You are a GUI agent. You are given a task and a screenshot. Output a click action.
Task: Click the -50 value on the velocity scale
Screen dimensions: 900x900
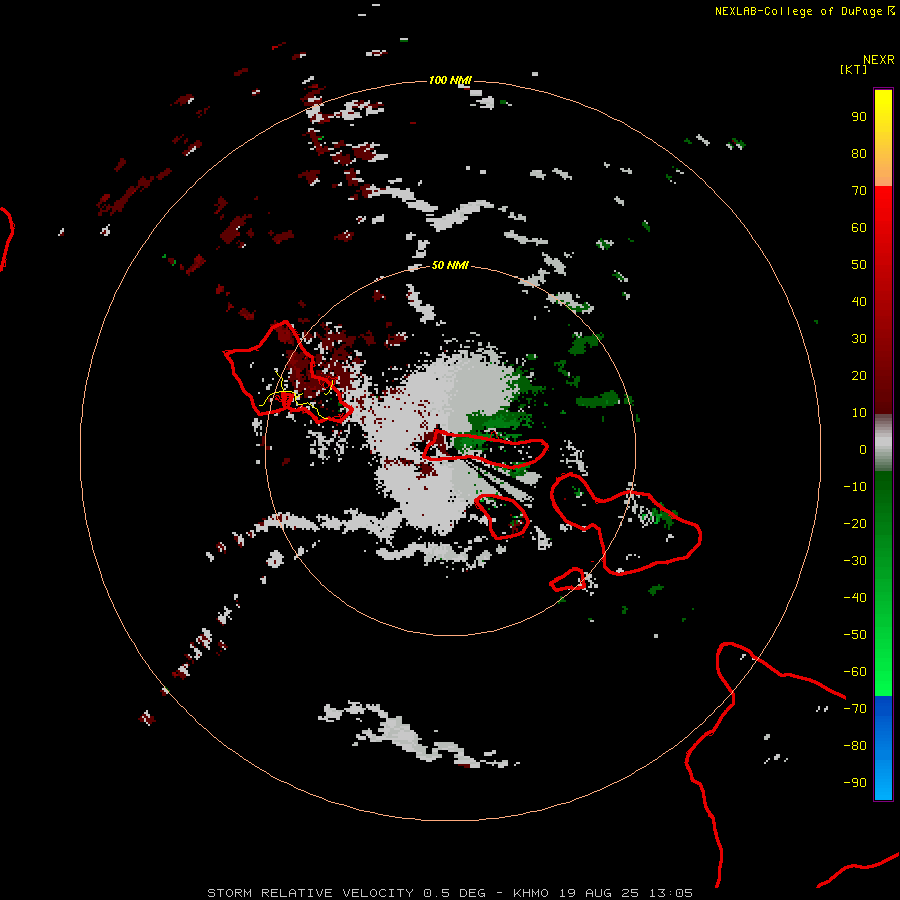point(855,635)
